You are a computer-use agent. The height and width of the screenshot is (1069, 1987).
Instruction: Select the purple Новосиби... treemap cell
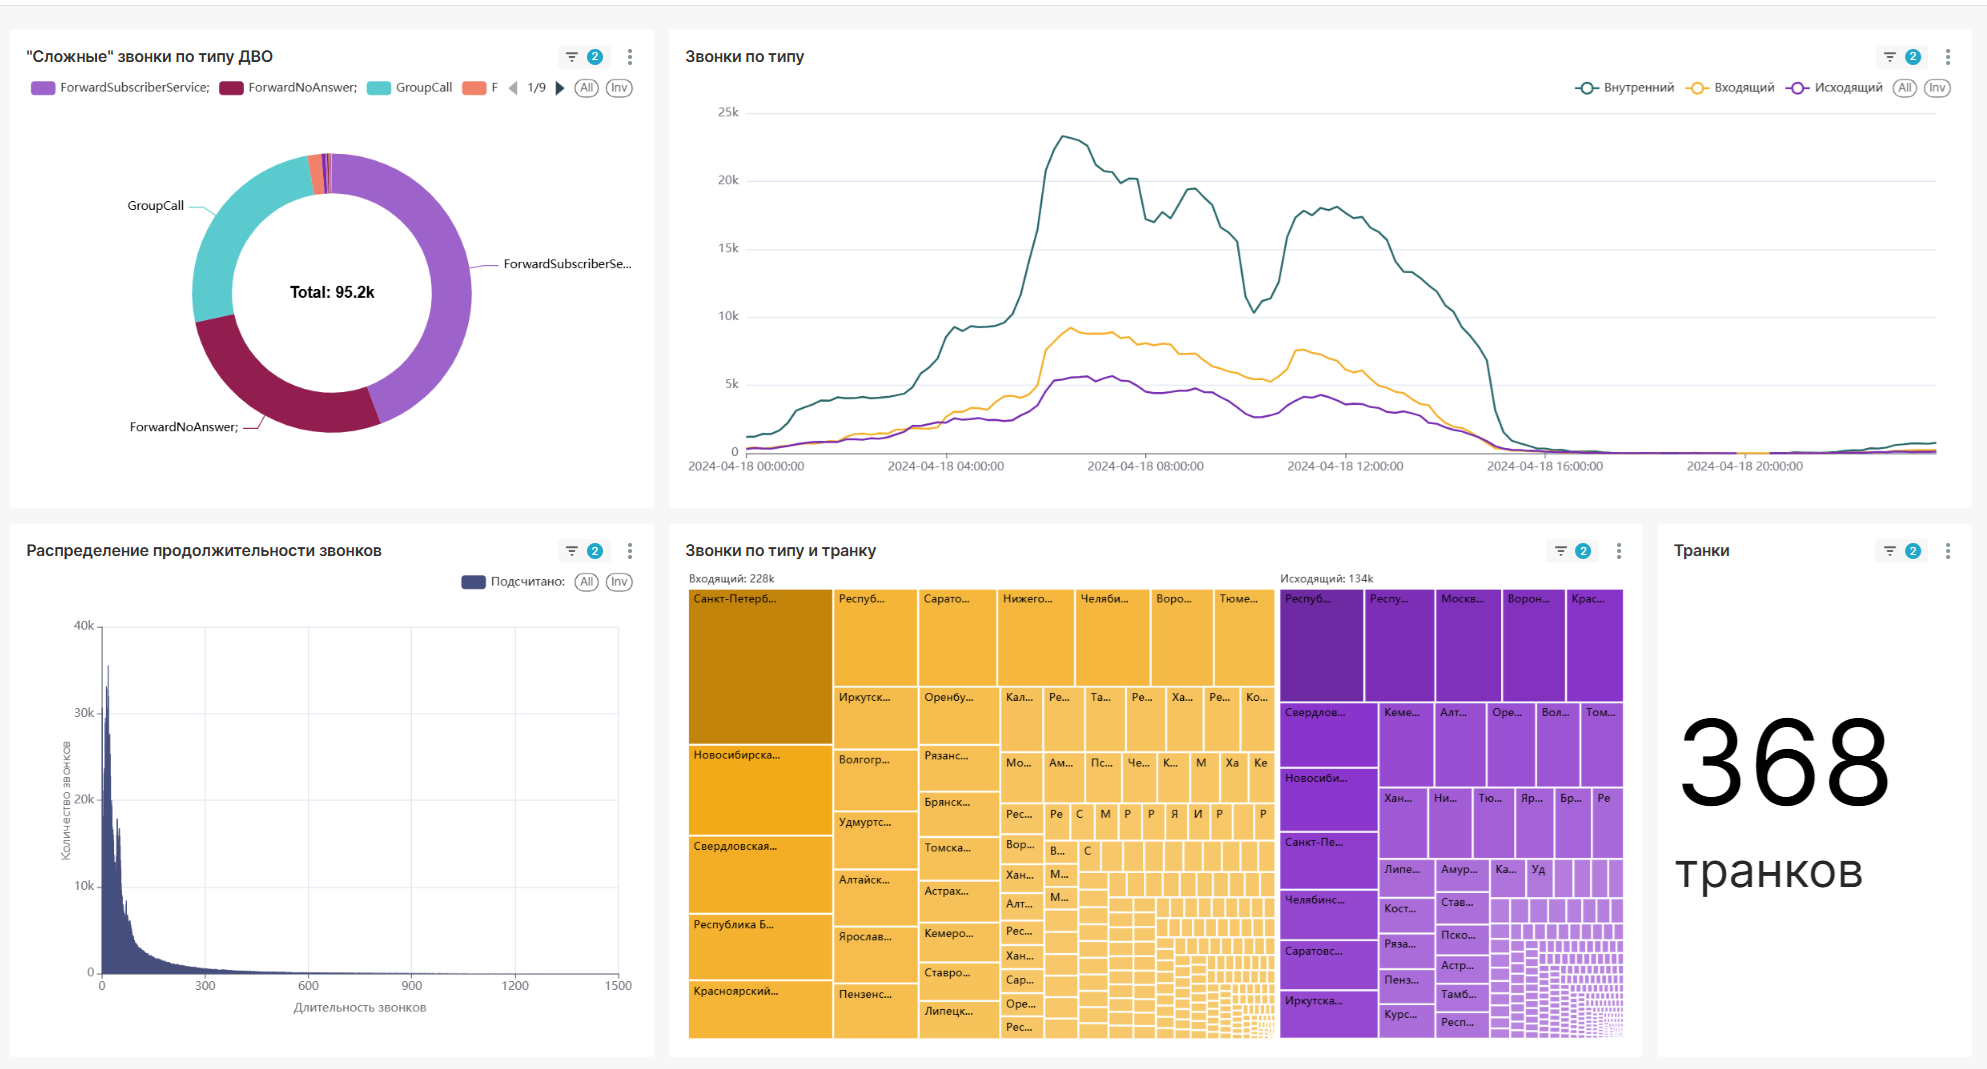[x=1329, y=800]
